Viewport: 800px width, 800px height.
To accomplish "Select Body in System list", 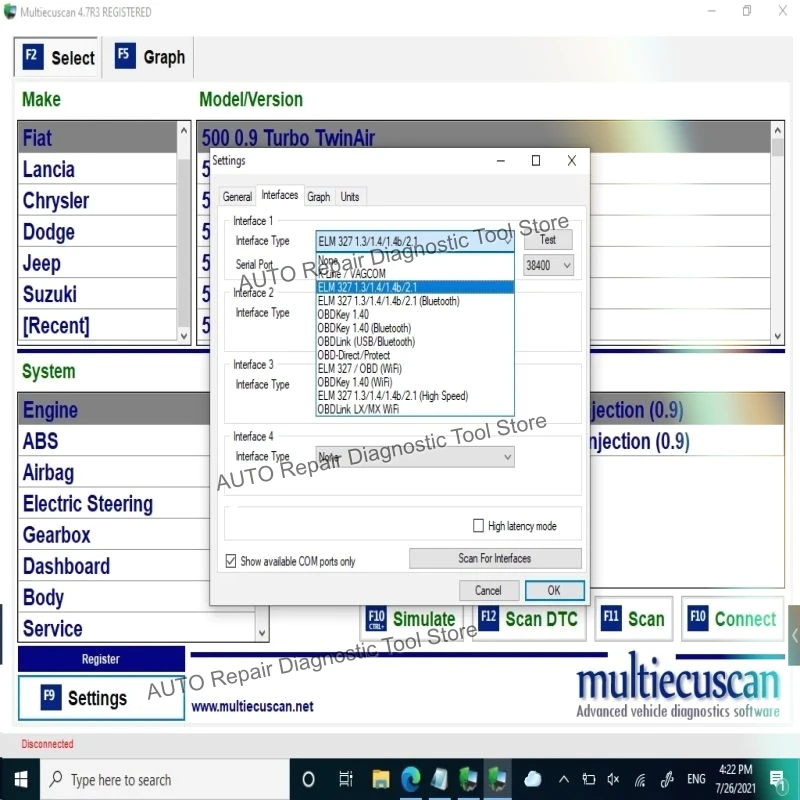I will [114, 597].
